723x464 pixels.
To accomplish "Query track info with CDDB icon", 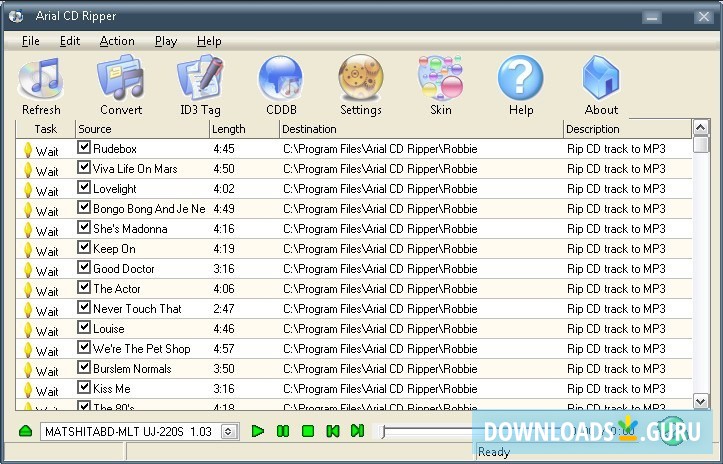I will click(281, 78).
